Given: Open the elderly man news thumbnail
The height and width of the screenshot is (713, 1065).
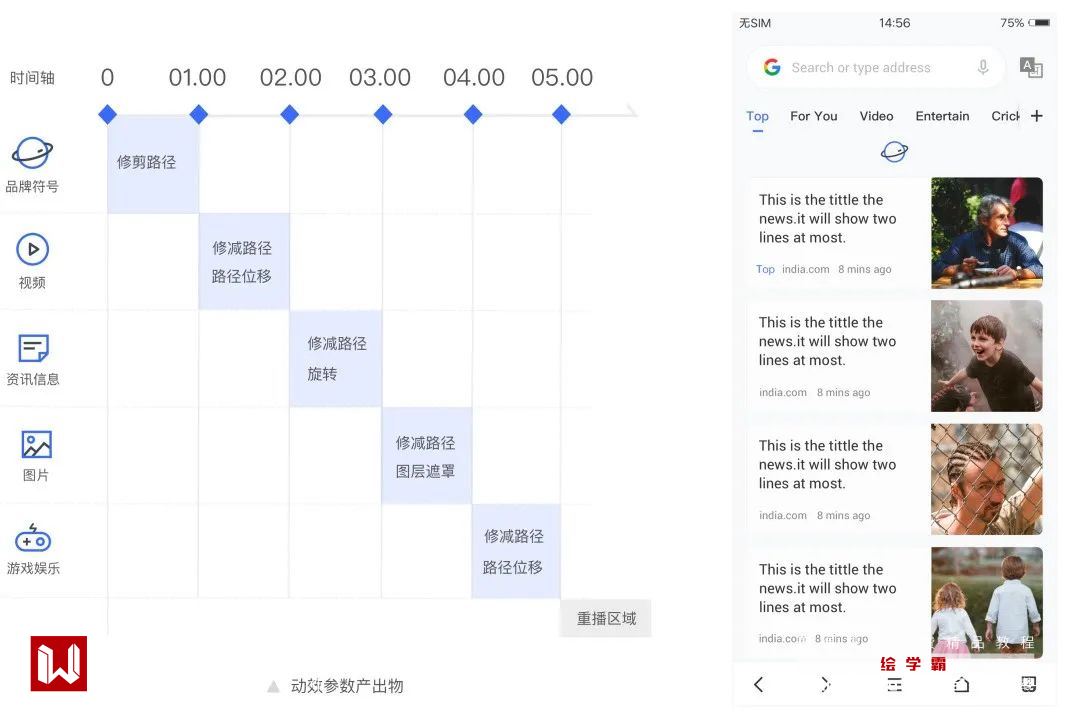Looking at the screenshot, I should tap(986, 233).
